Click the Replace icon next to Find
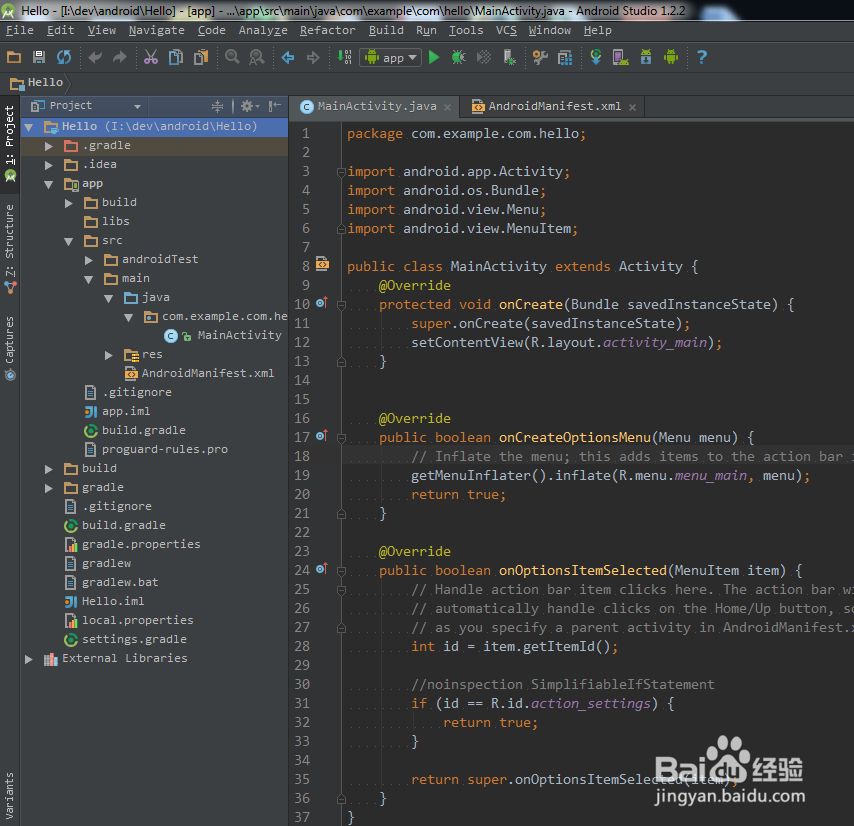The image size is (854, 826). click(257, 57)
